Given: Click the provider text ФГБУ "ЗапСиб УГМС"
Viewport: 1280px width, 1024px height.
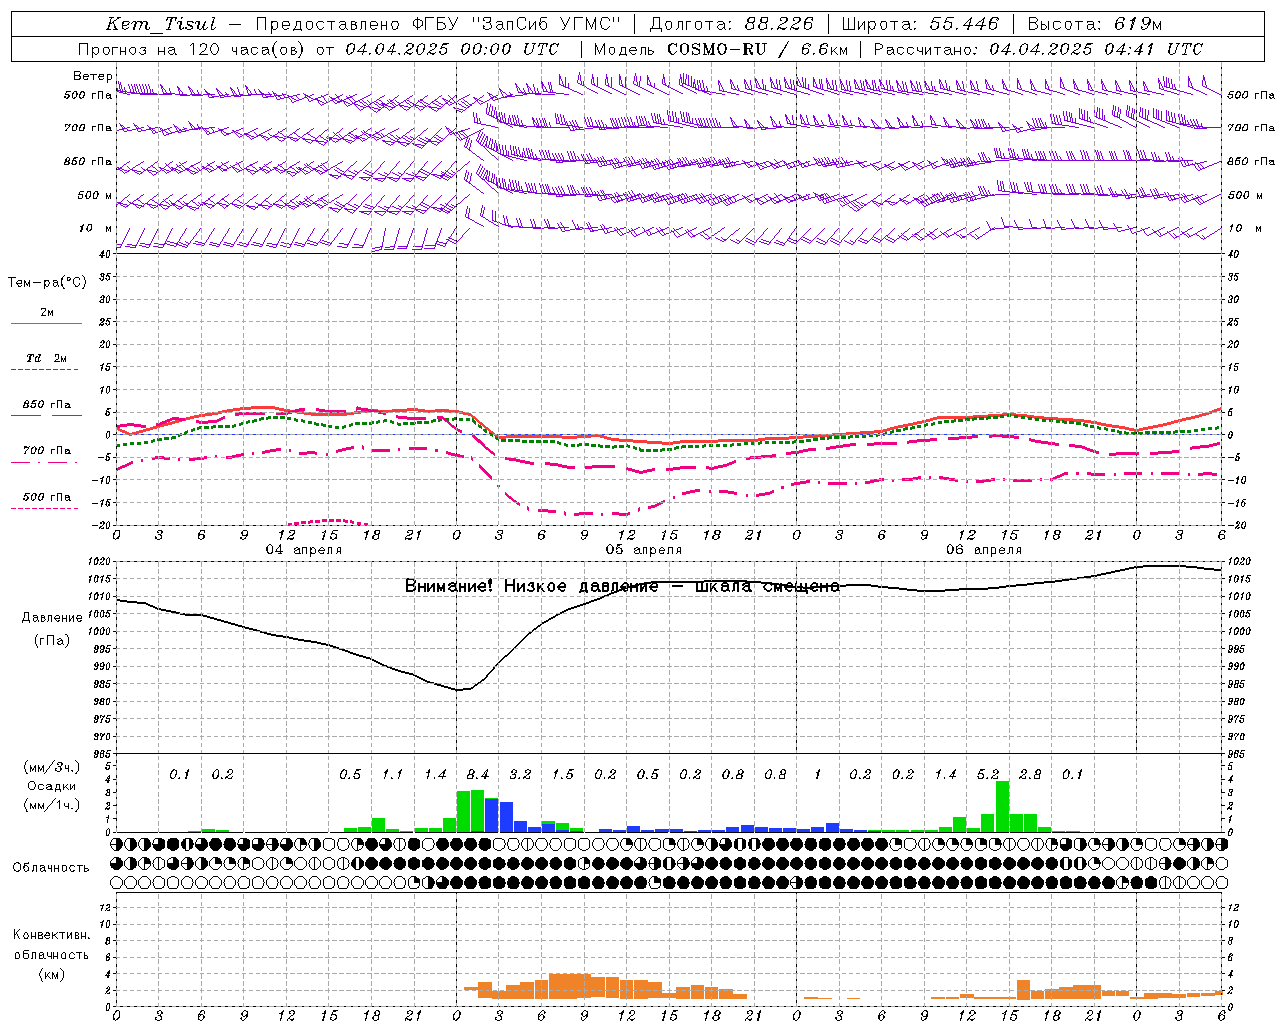Looking at the screenshot, I should point(516,24).
